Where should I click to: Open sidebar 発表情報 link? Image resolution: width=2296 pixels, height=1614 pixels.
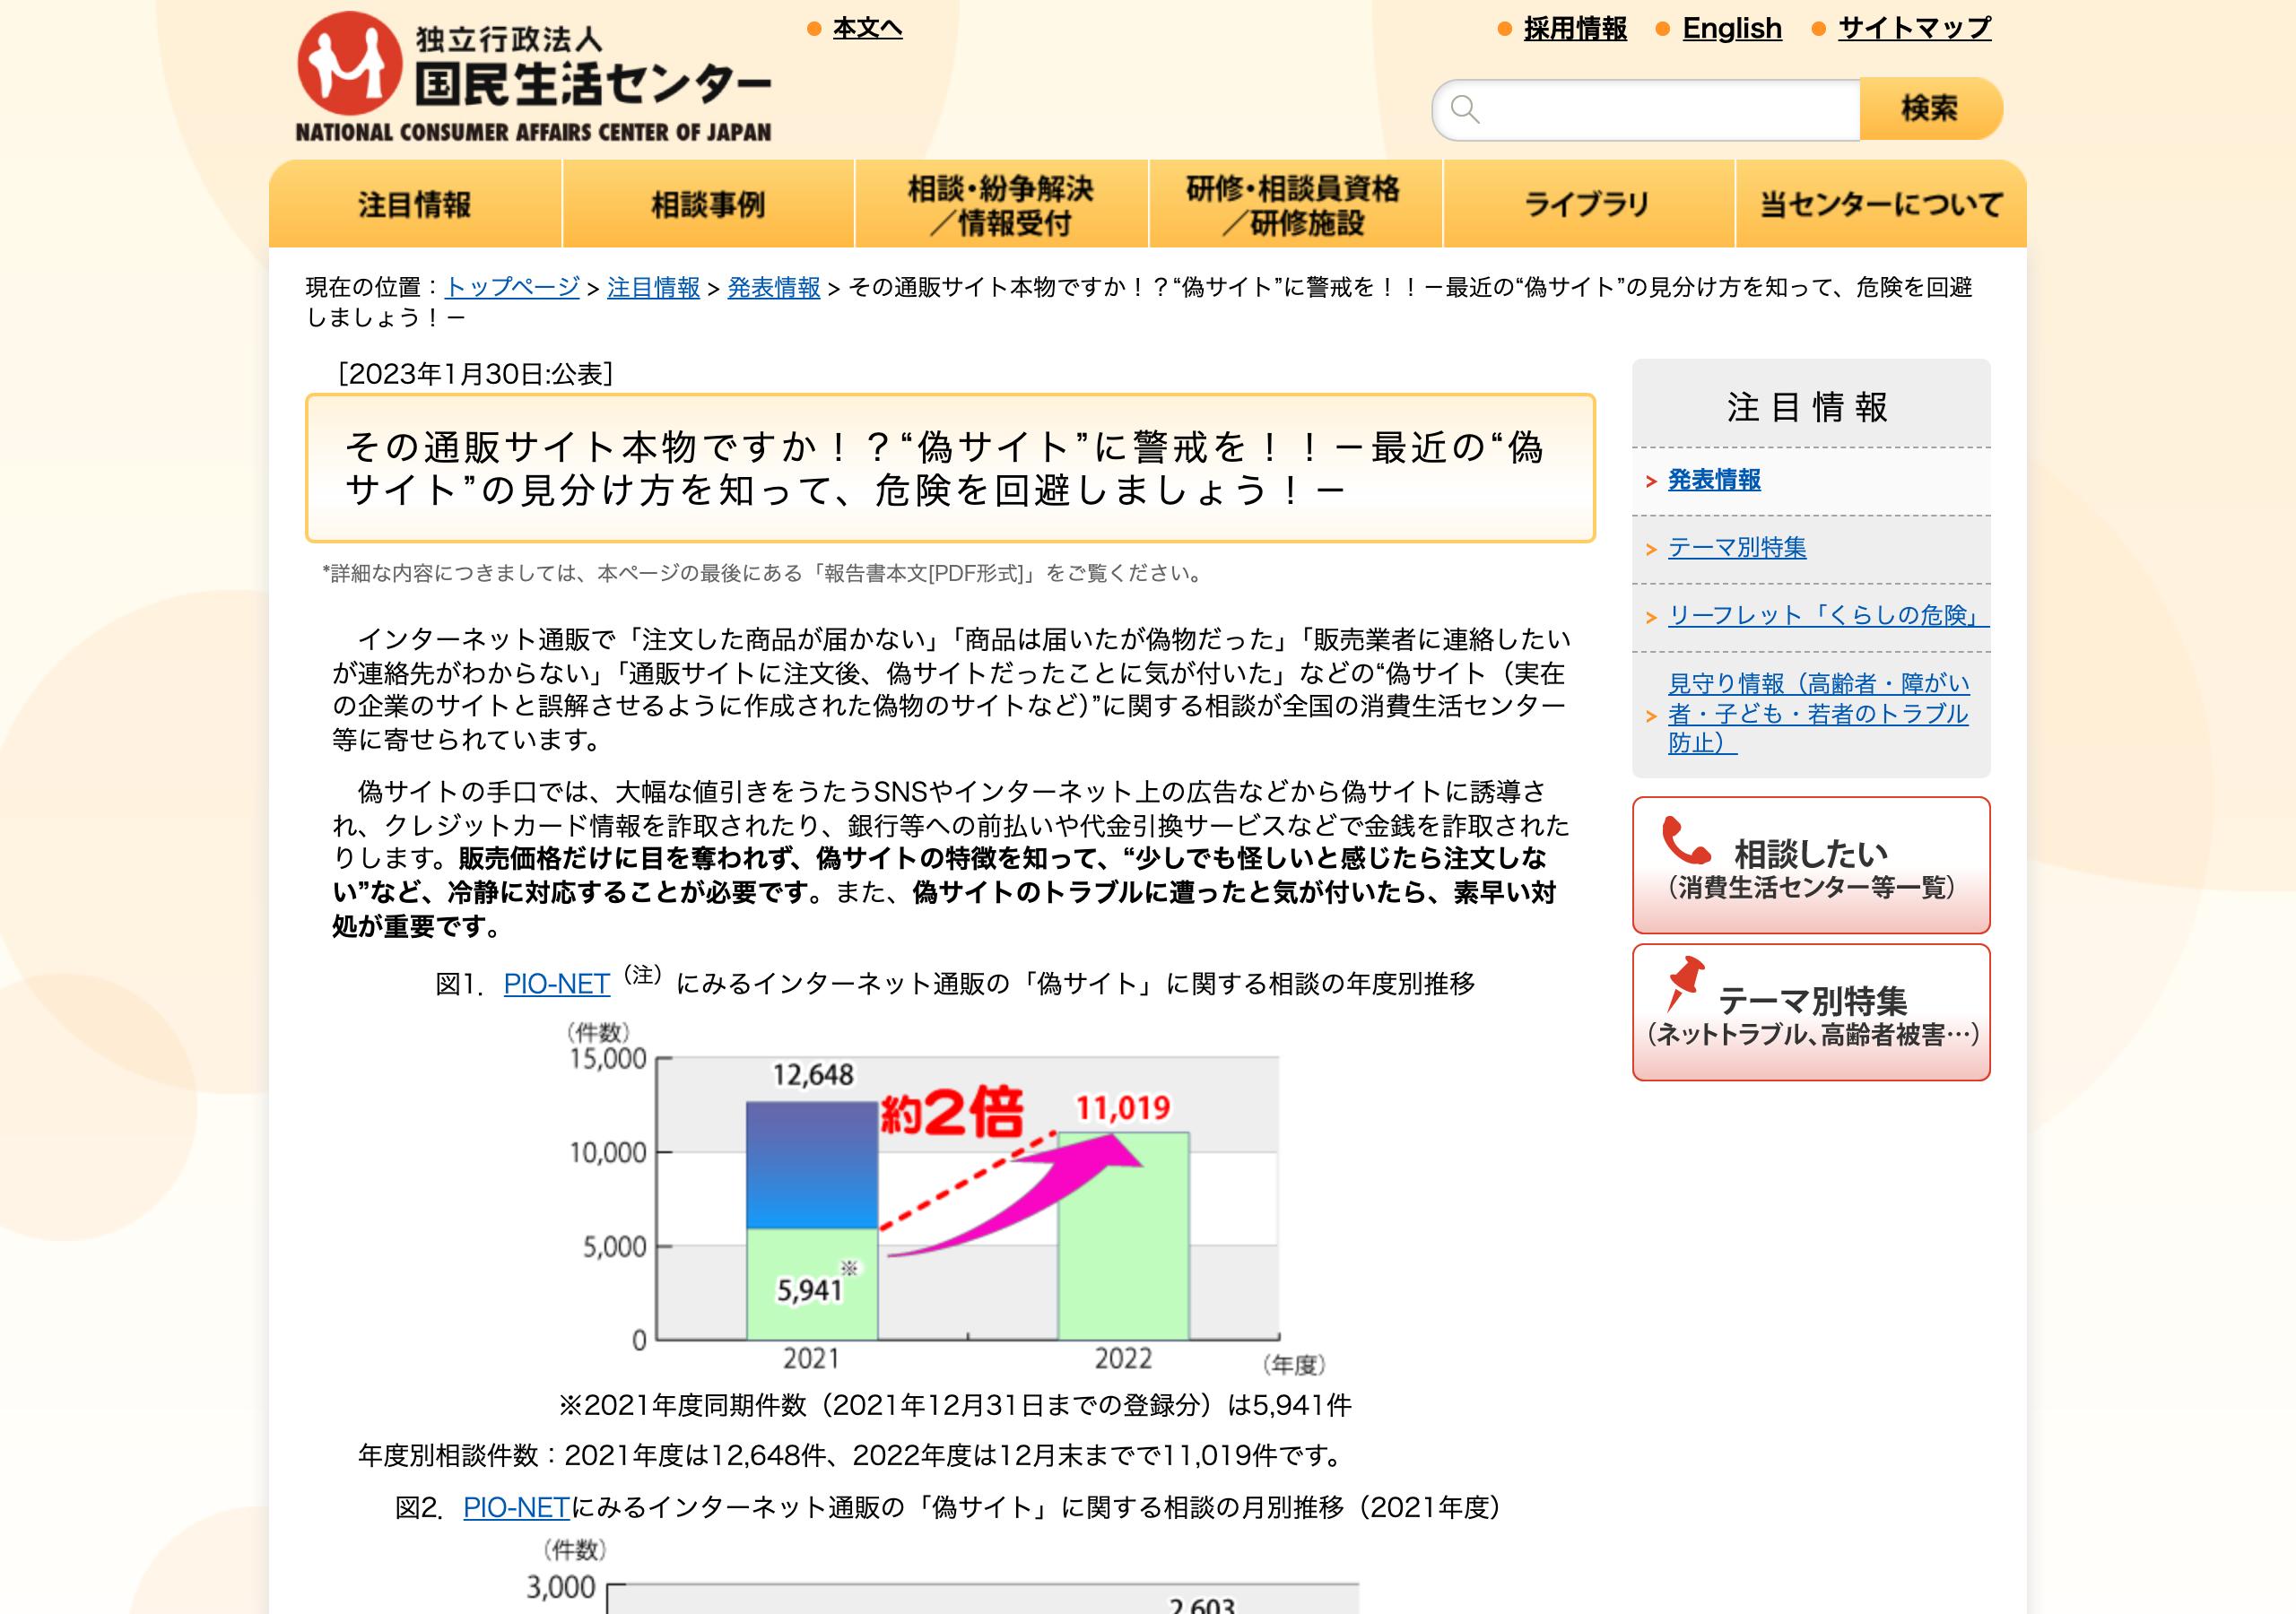[1714, 480]
